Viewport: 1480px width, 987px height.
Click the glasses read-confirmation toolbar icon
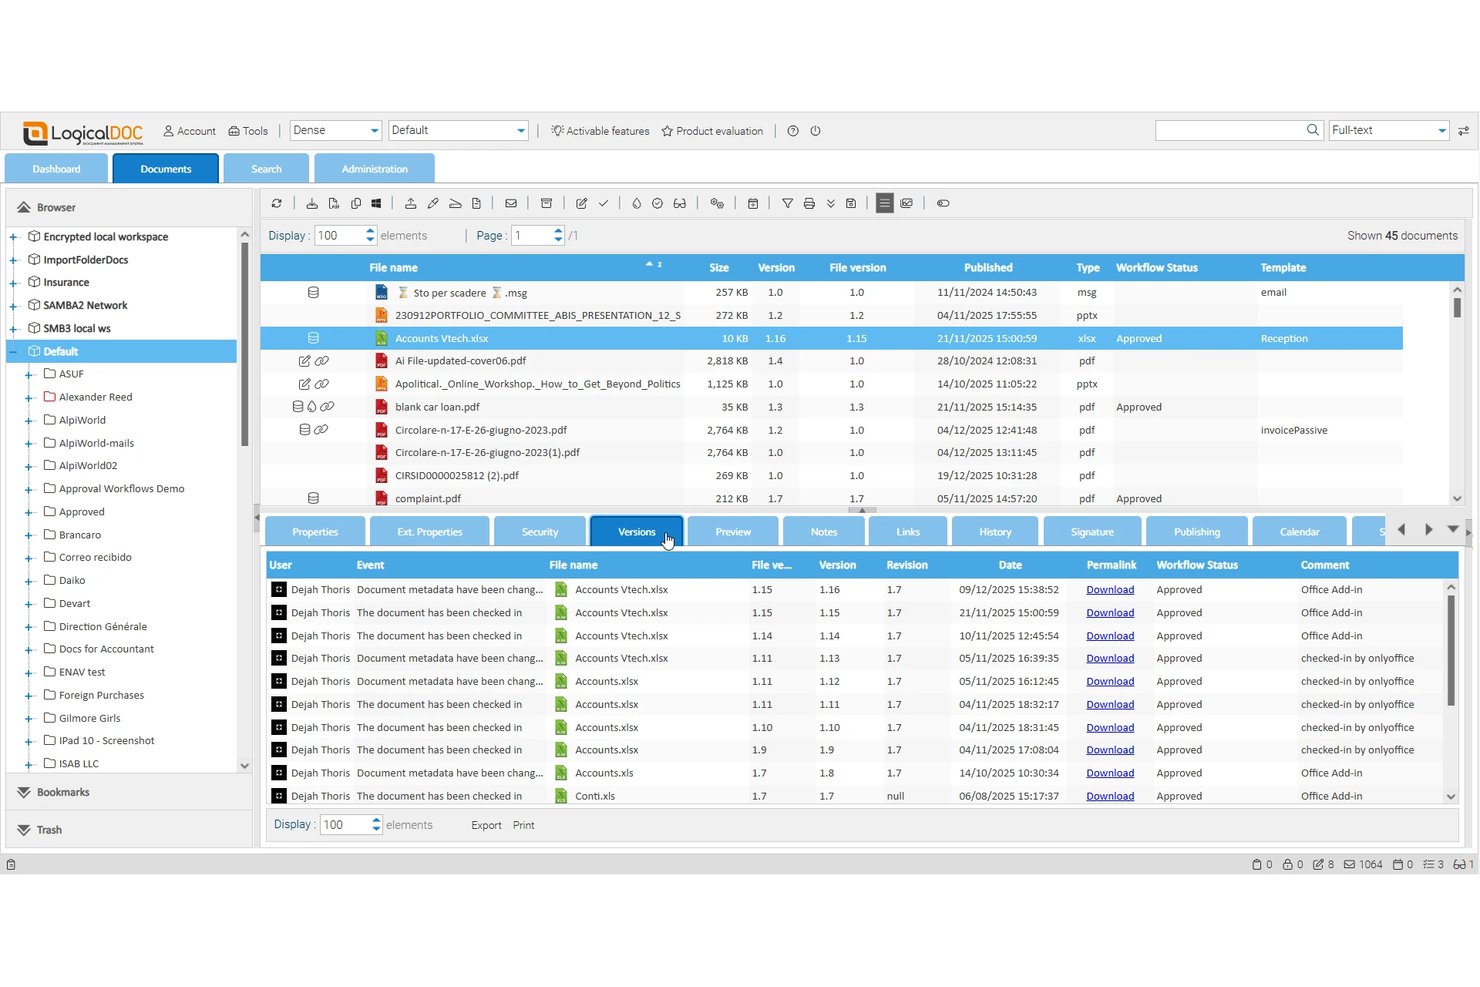pyautogui.click(x=680, y=203)
